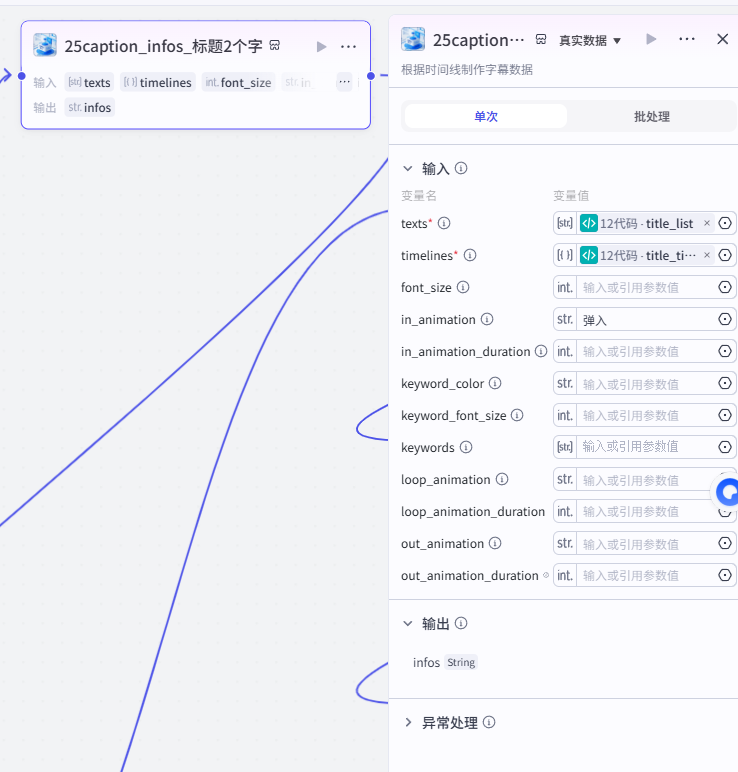Click the side panel run play button

point(651,39)
